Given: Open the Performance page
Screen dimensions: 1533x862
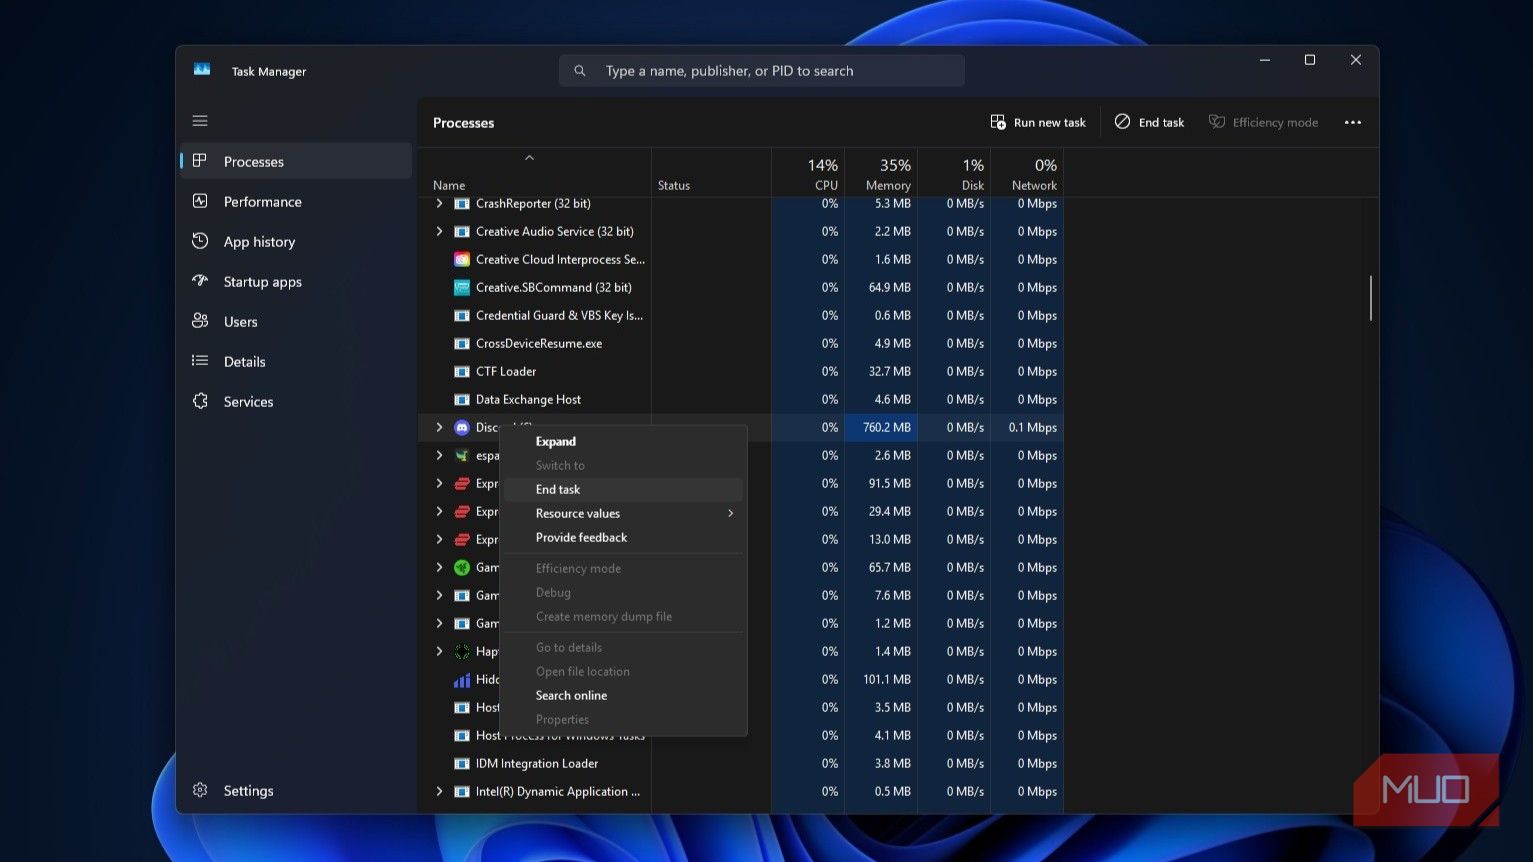Looking at the screenshot, I should click(x=295, y=201).
